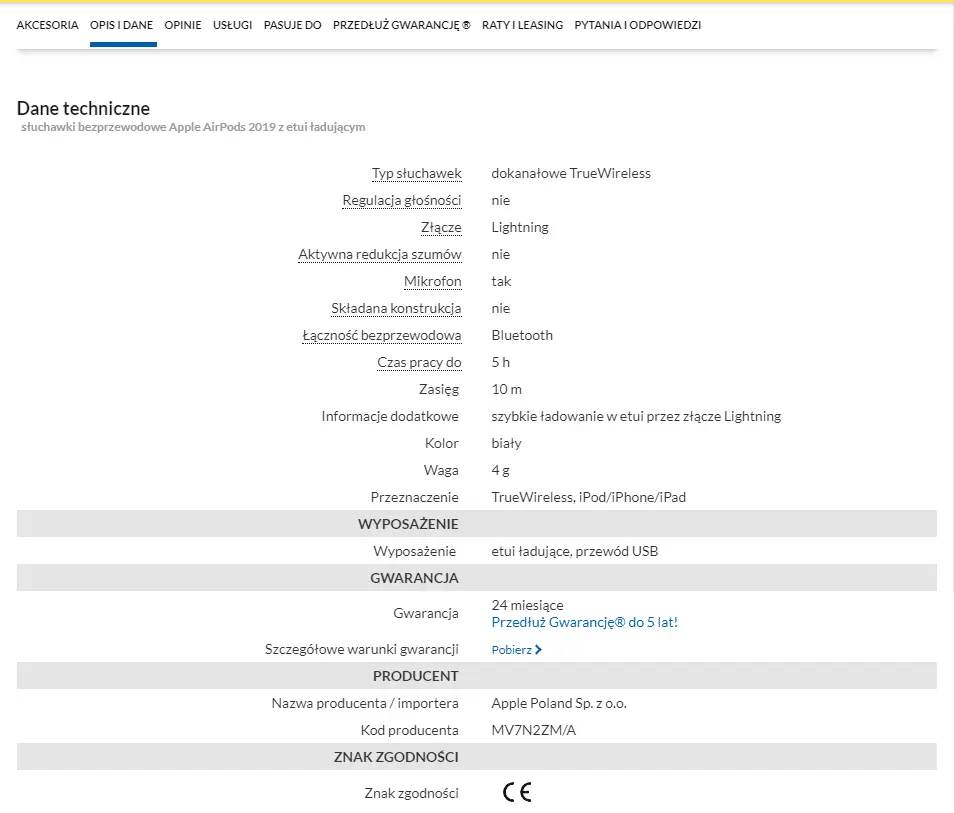The width and height of the screenshot is (954, 813).
Task: Click the 'Kod producenta' row label
Action: coord(409,730)
